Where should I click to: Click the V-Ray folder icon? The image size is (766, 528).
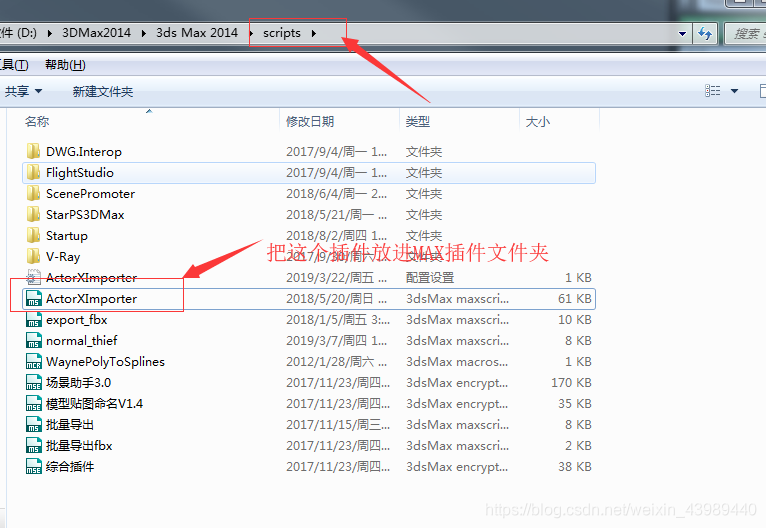click(x=33, y=256)
